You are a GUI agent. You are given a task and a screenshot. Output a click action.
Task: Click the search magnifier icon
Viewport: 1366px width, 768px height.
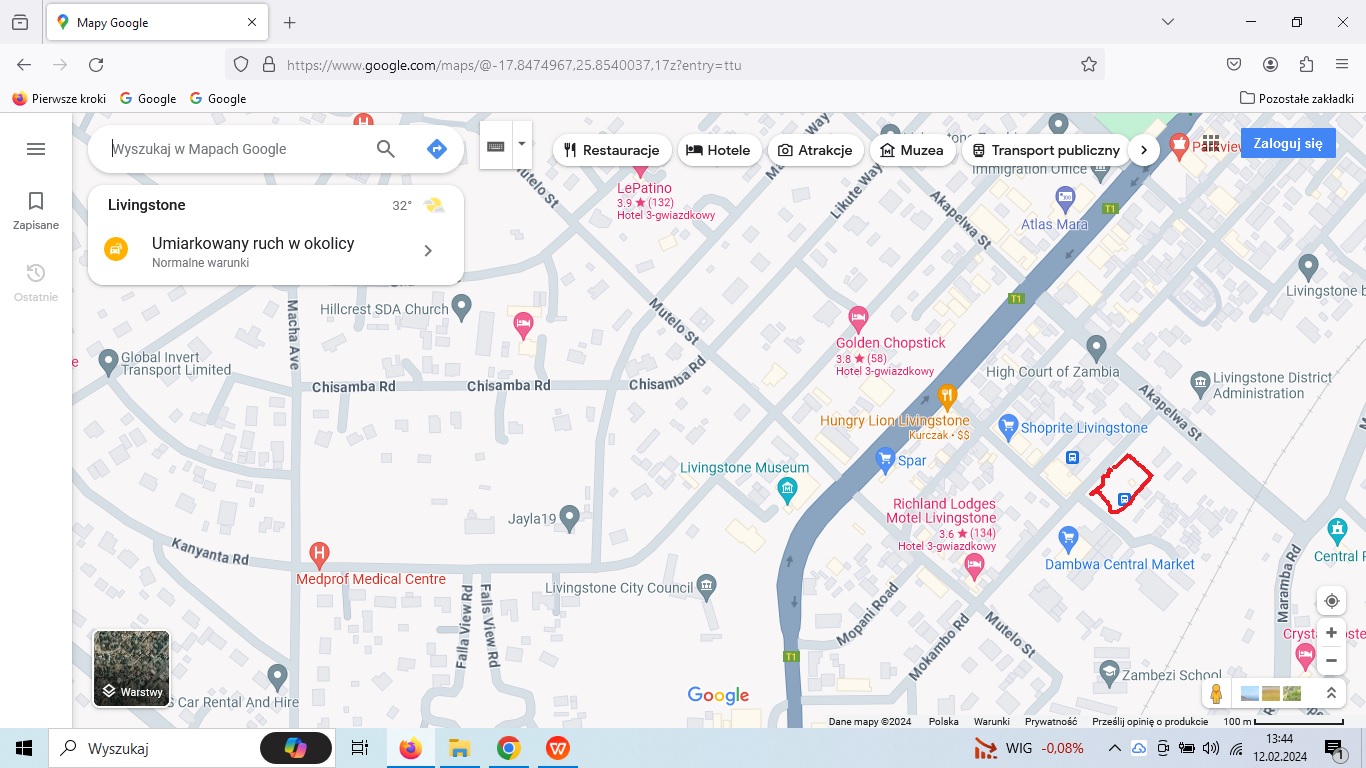[x=386, y=149]
